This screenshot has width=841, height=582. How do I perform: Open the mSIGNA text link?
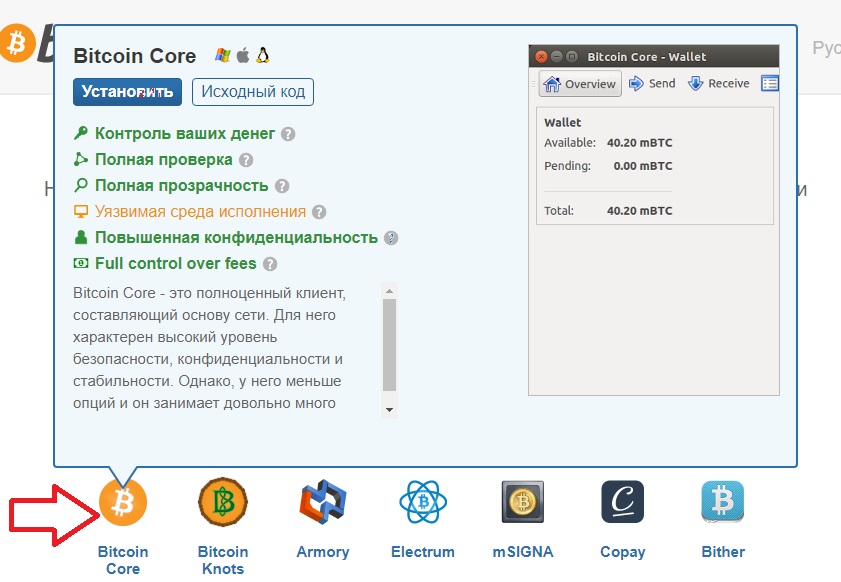[522, 552]
